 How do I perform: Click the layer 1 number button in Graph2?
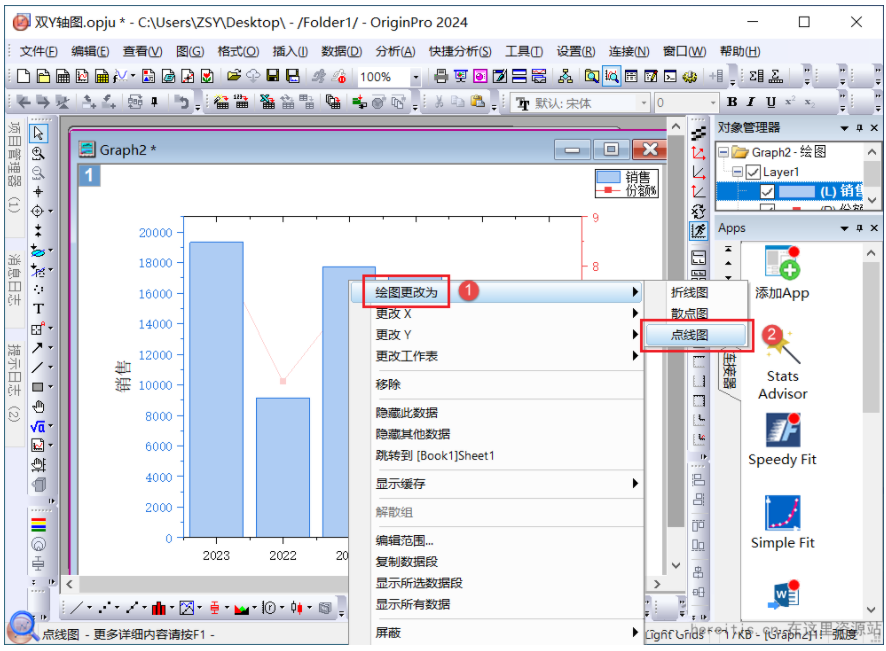(x=89, y=176)
